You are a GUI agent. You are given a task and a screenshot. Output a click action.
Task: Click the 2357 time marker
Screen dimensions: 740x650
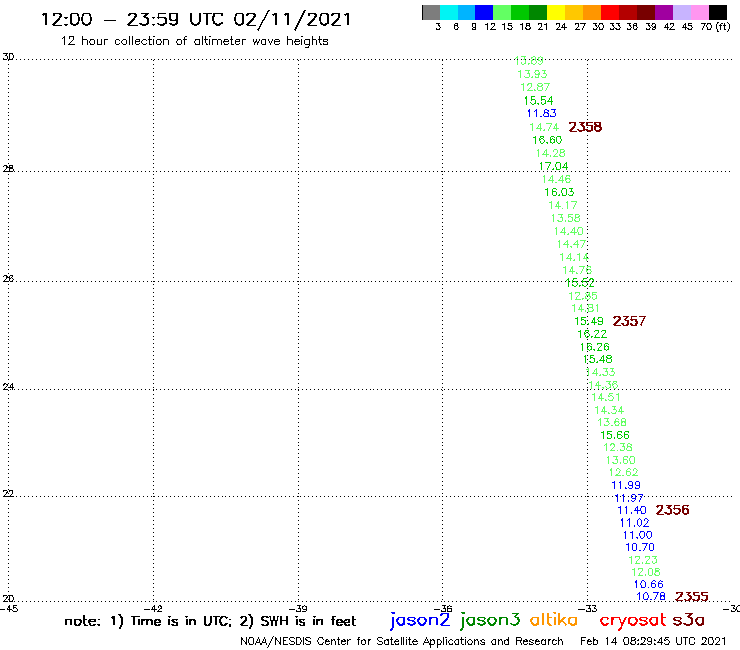point(629,321)
